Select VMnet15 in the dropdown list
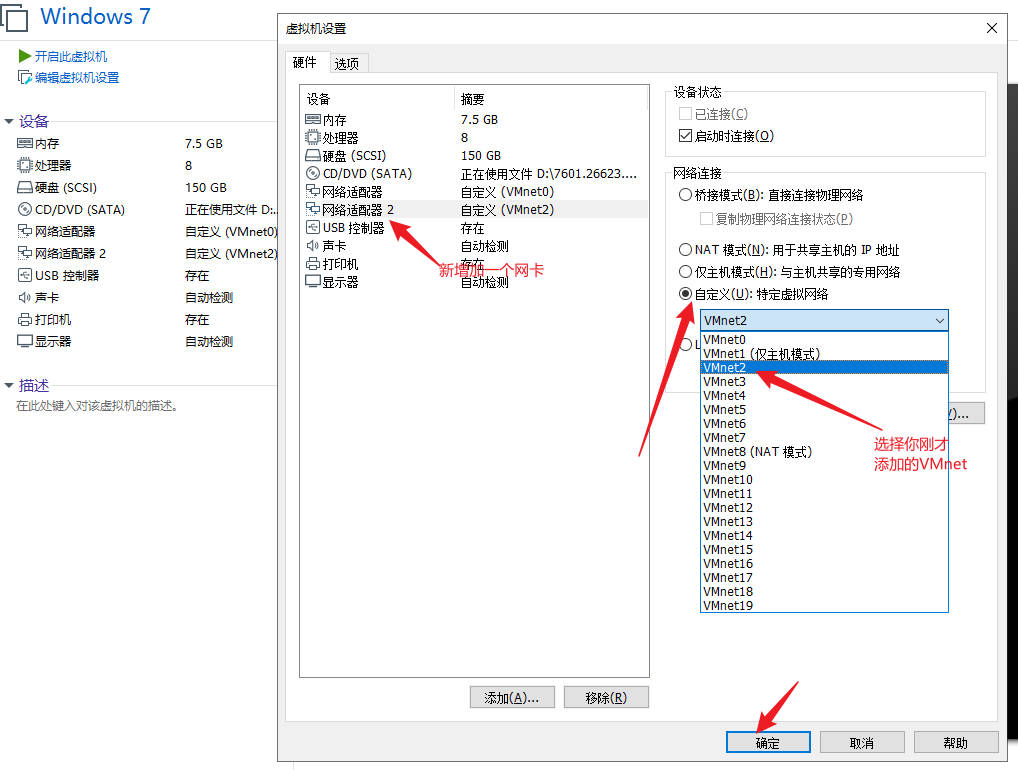 (x=824, y=550)
